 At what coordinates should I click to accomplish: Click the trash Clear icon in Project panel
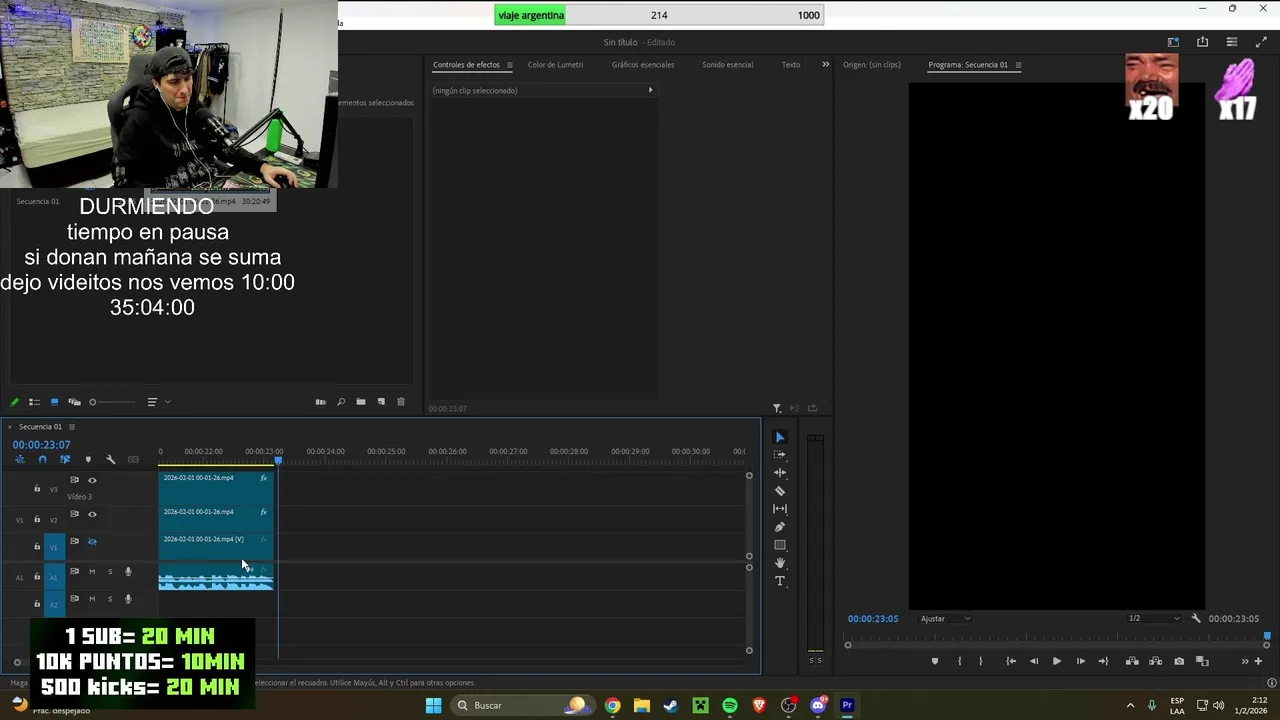click(401, 402)
